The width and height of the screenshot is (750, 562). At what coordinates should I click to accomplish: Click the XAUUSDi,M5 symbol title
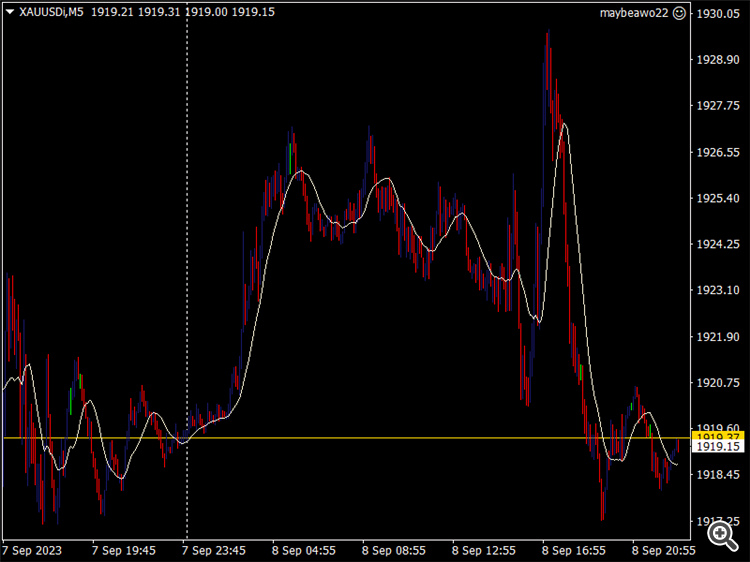point(52,12)
